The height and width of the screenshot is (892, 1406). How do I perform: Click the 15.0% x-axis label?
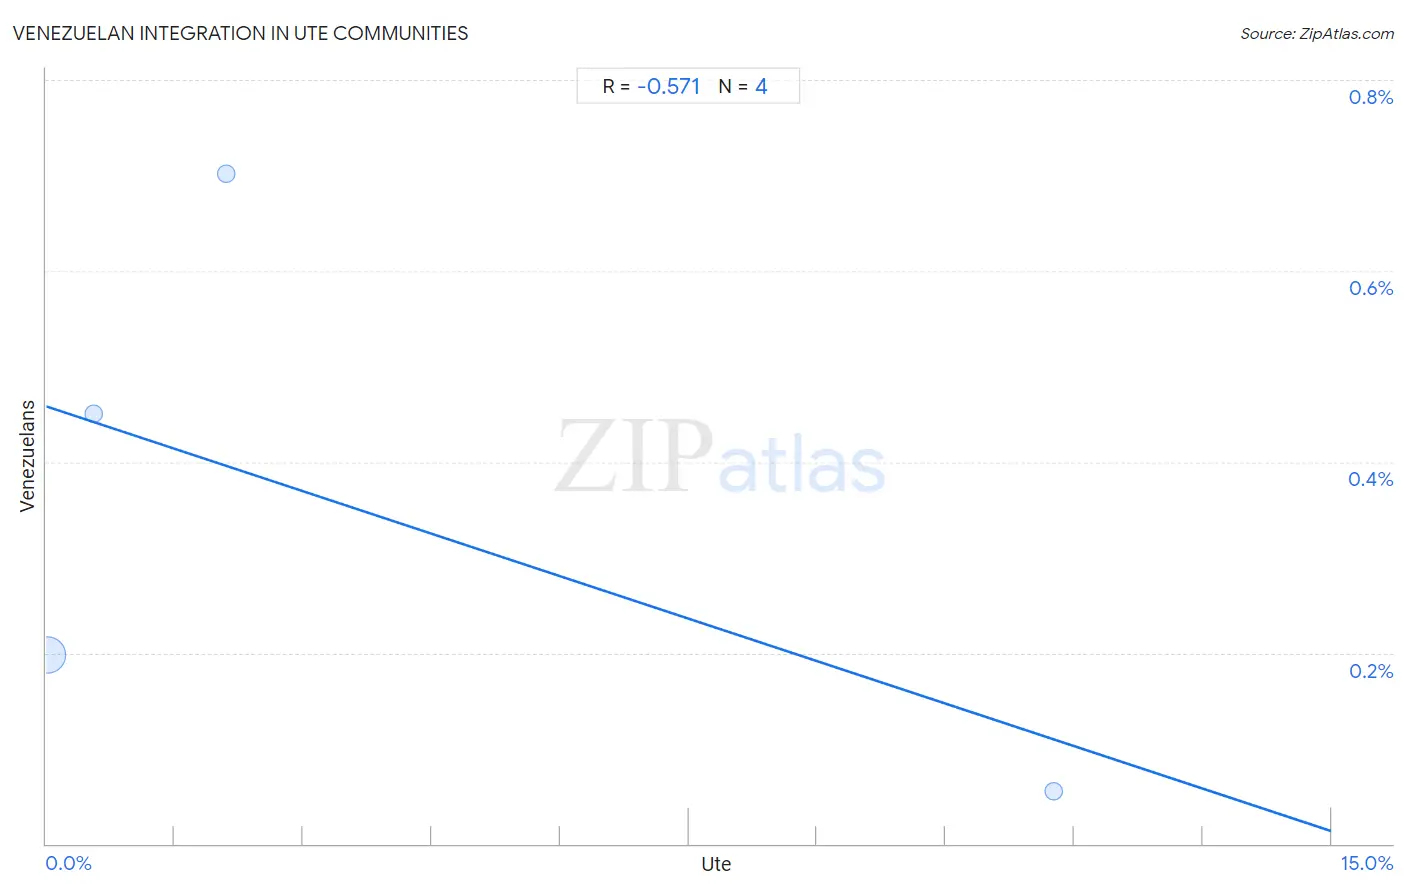[1367, 863]
